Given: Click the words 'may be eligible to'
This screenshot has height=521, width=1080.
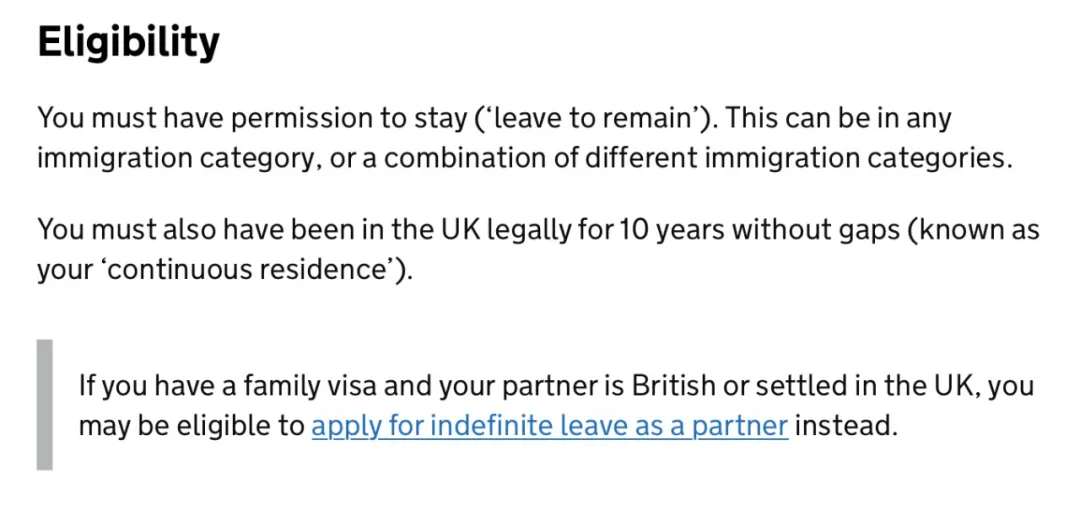Looking at the screenshot, I should 191,426.
